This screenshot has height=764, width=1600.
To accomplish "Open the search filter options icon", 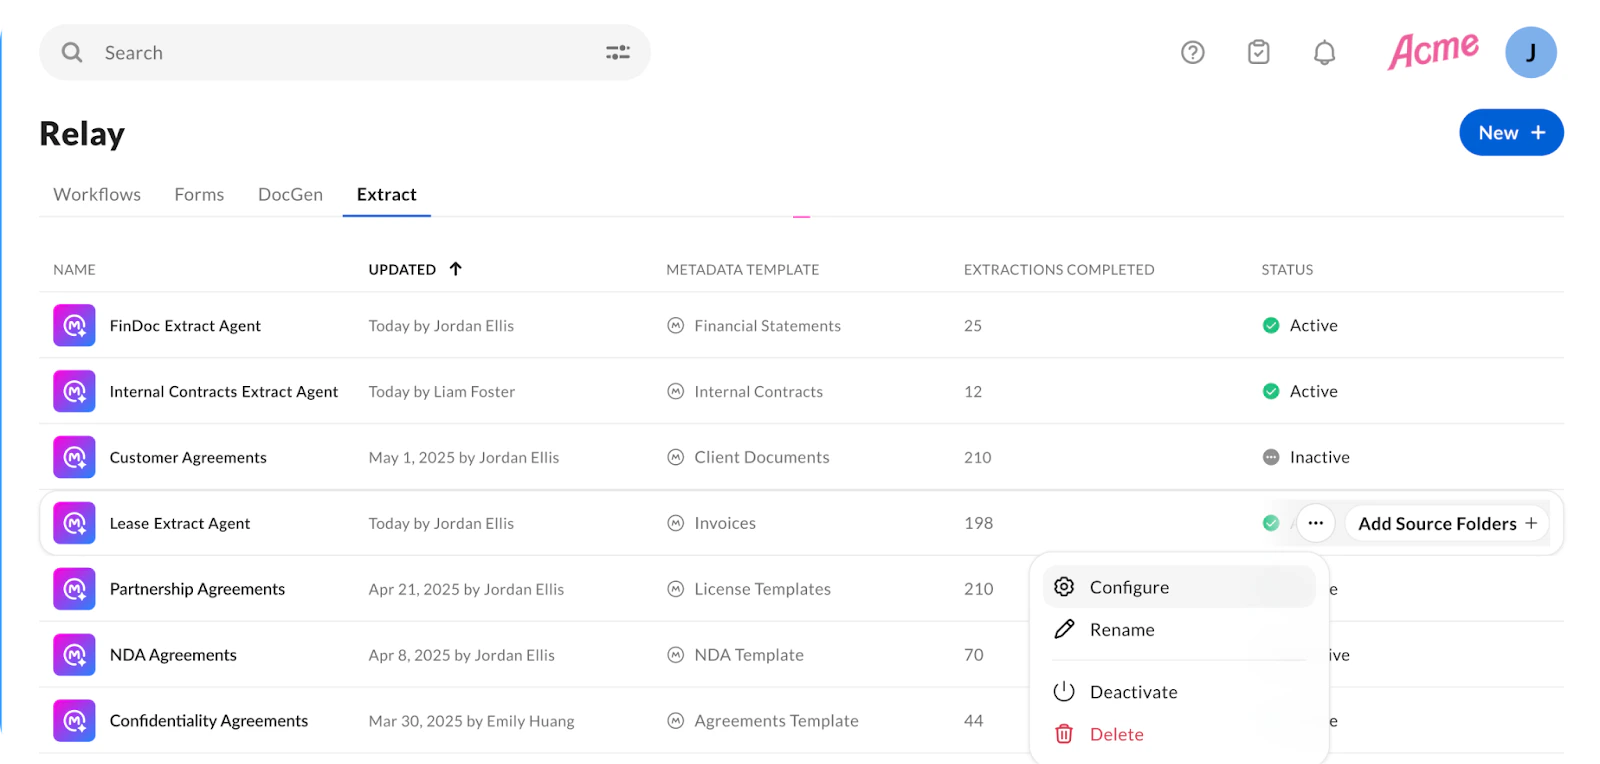I will pyautogui.click(x=618, y=52).
